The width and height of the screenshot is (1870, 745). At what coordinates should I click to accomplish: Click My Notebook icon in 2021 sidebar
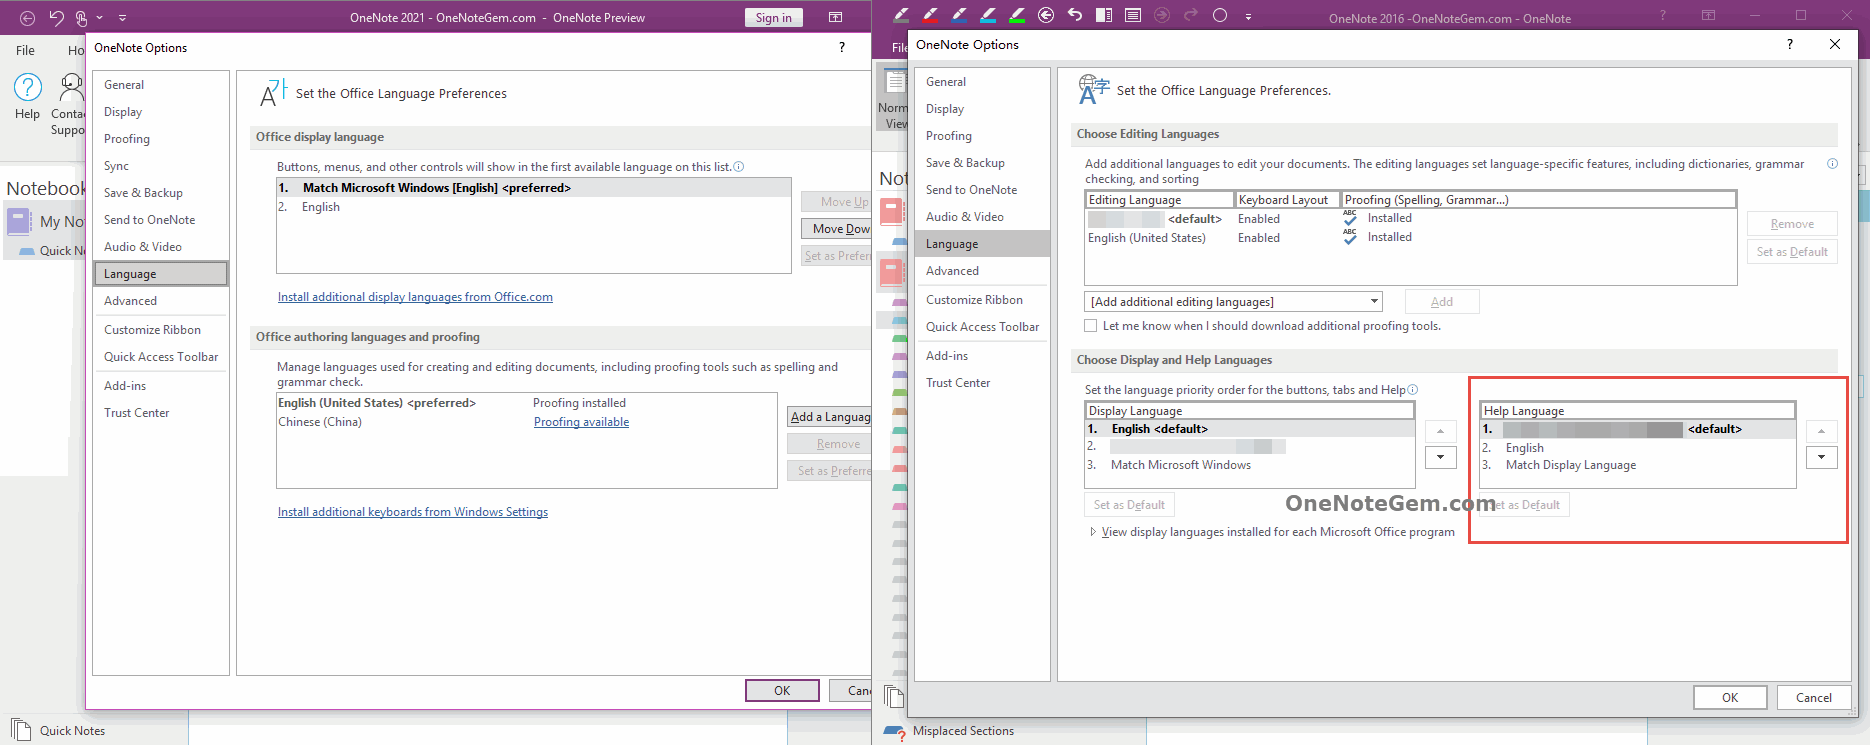20,221
